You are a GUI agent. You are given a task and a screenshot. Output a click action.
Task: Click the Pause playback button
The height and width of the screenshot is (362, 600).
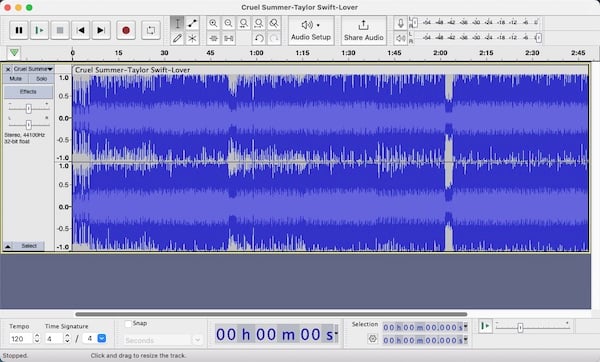(x=18, y=30)
